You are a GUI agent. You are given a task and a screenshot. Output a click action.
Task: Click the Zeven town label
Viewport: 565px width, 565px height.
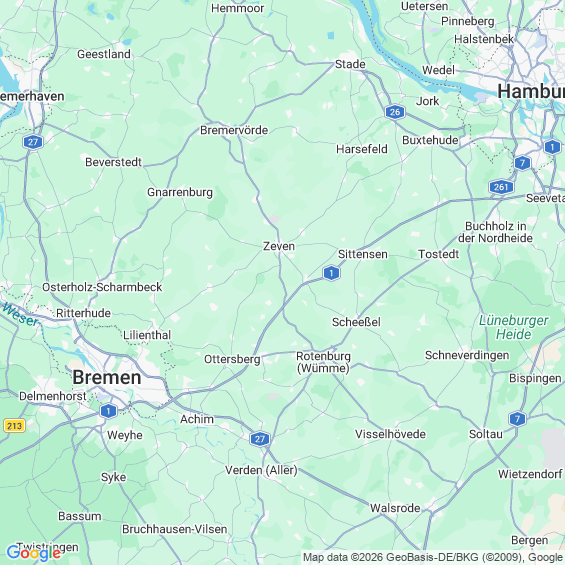point(279,246)
